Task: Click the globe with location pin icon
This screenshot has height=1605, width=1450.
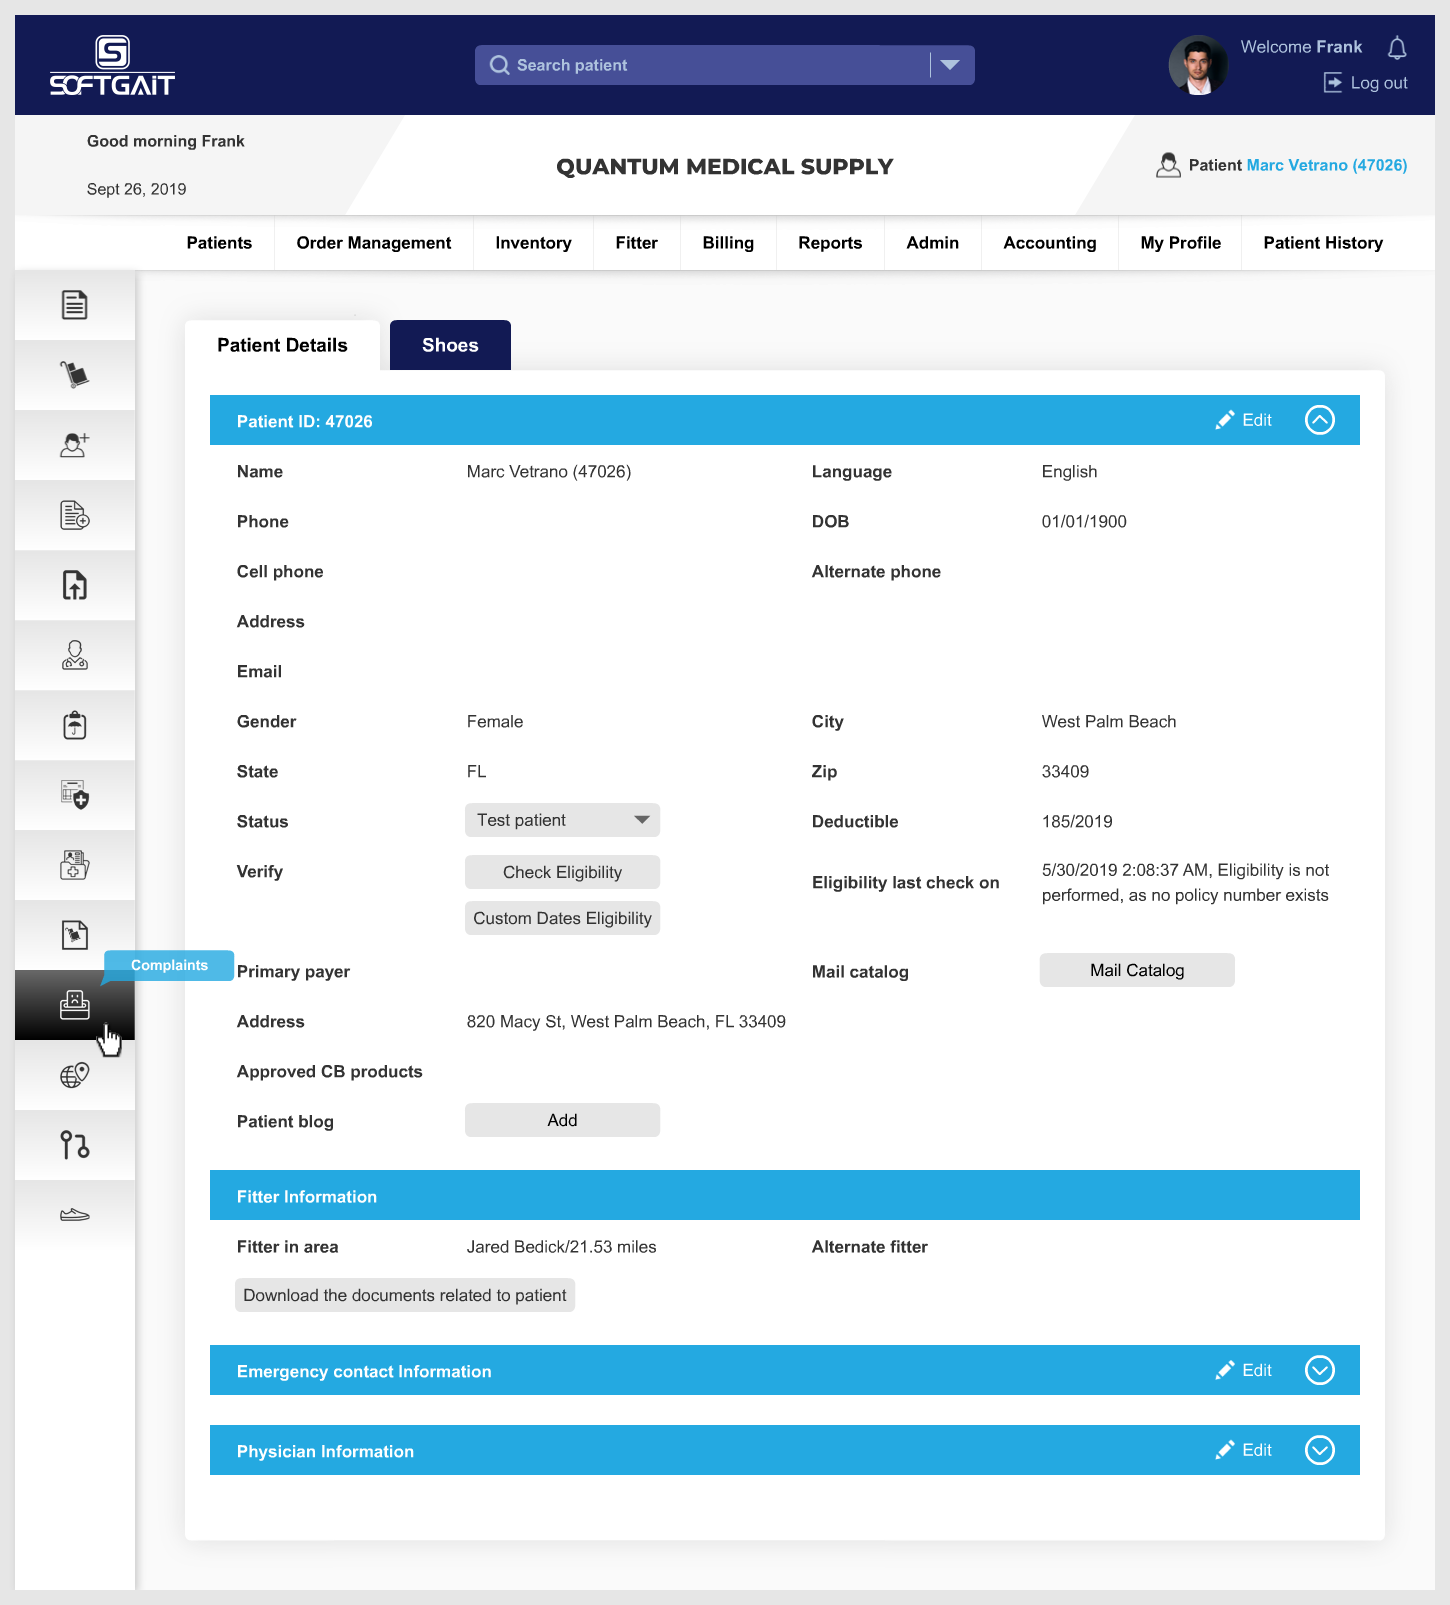Action: 75,1075
